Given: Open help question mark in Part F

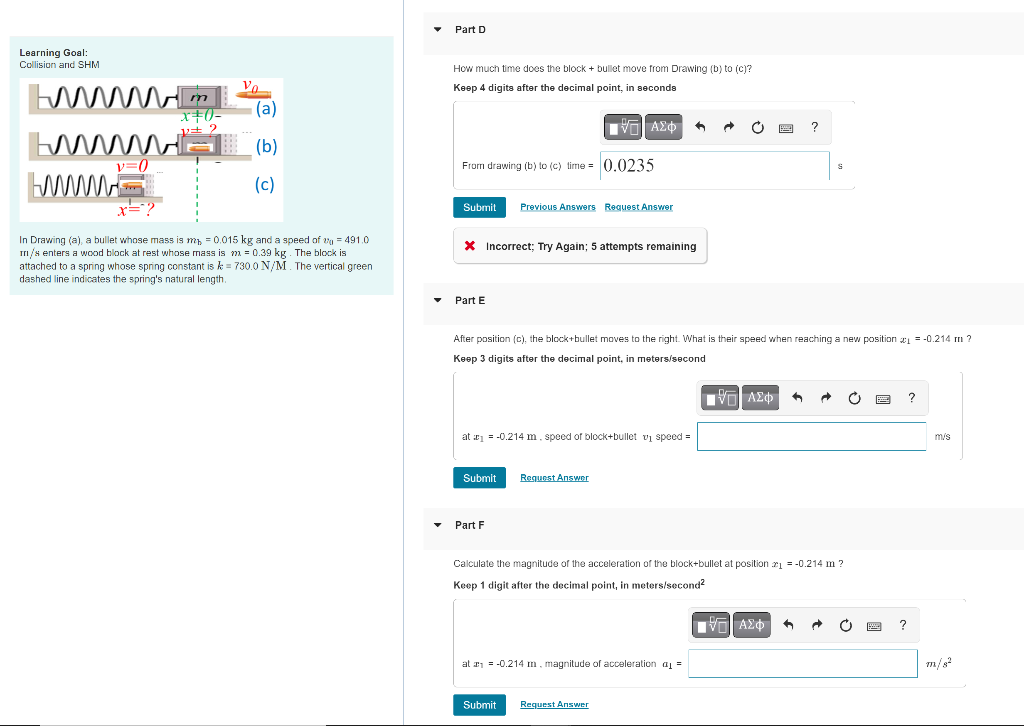Looking at the screenshot, I should point(903,625).
